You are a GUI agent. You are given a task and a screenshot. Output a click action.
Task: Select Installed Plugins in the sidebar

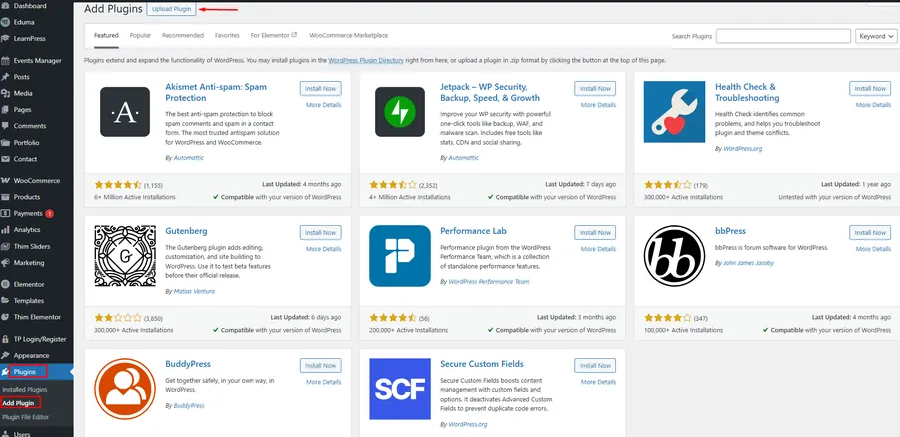click(x=24, y=389)
